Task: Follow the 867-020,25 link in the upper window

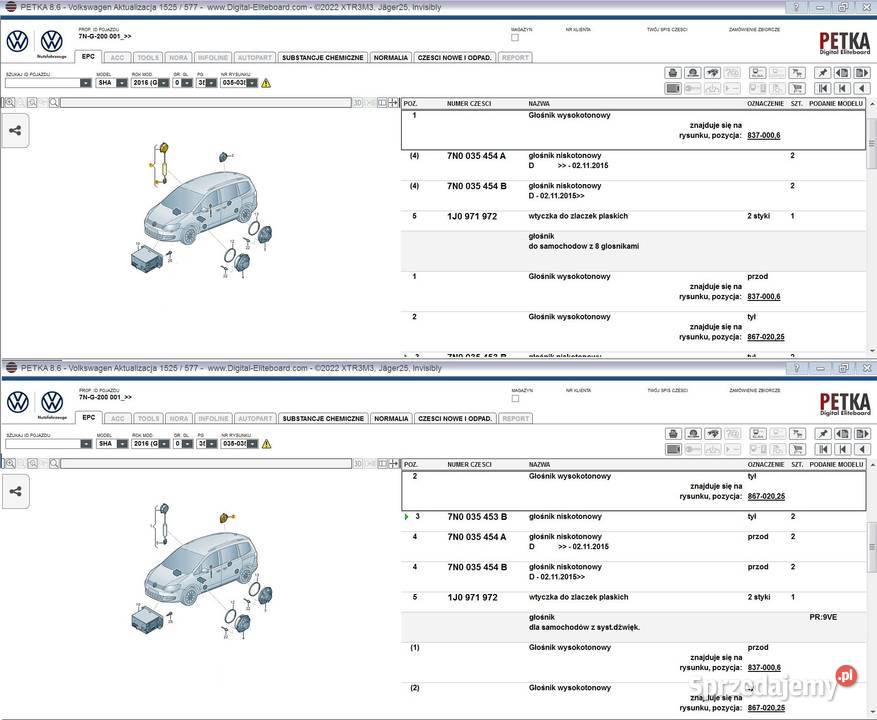Action: click(x=765, y=337)
